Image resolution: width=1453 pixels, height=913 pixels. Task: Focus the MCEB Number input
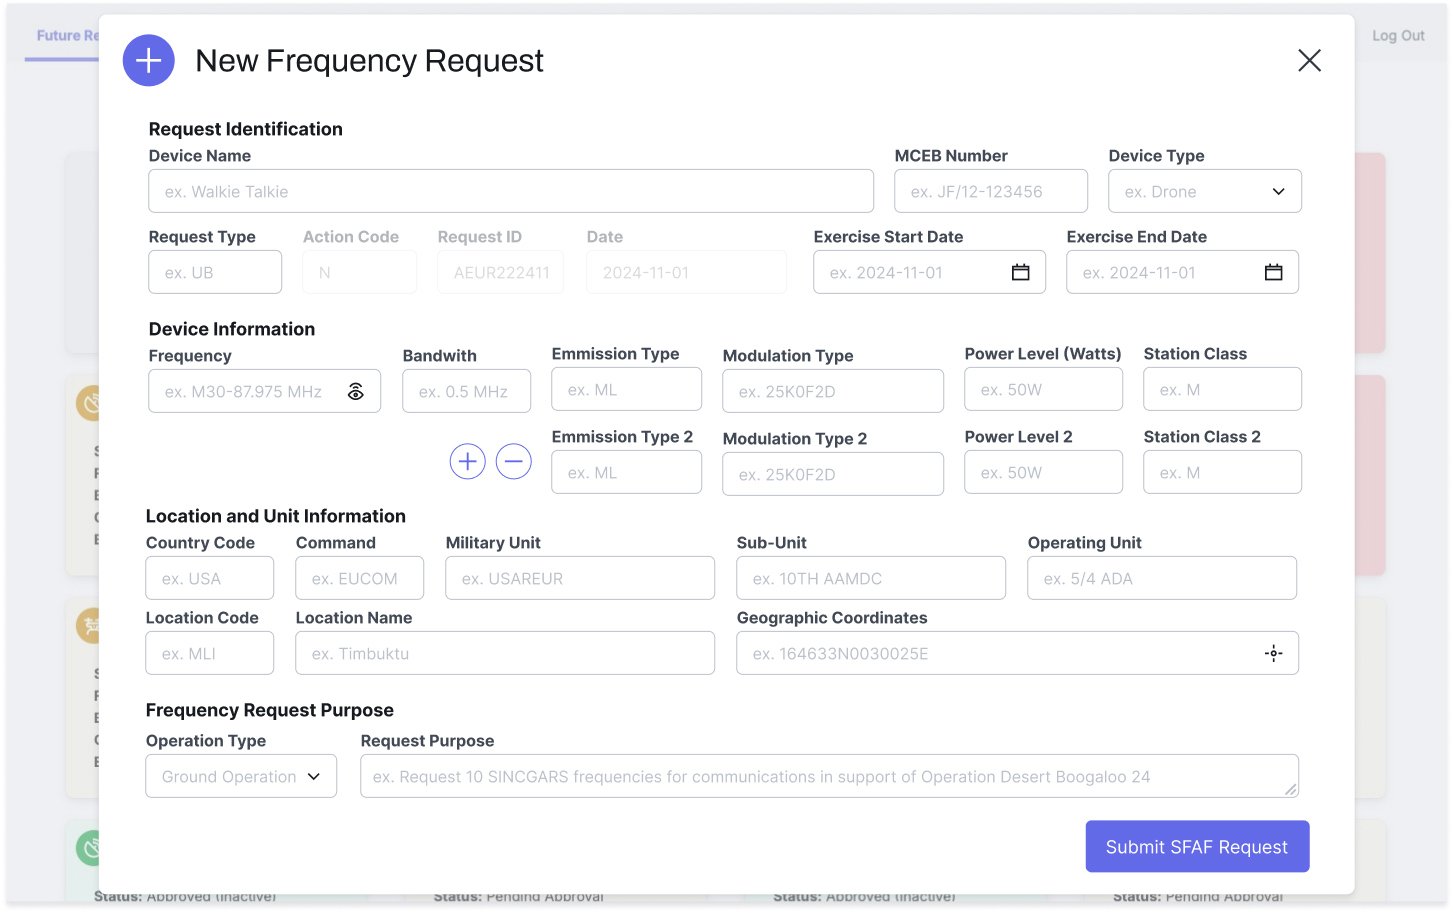coord(990,192)
